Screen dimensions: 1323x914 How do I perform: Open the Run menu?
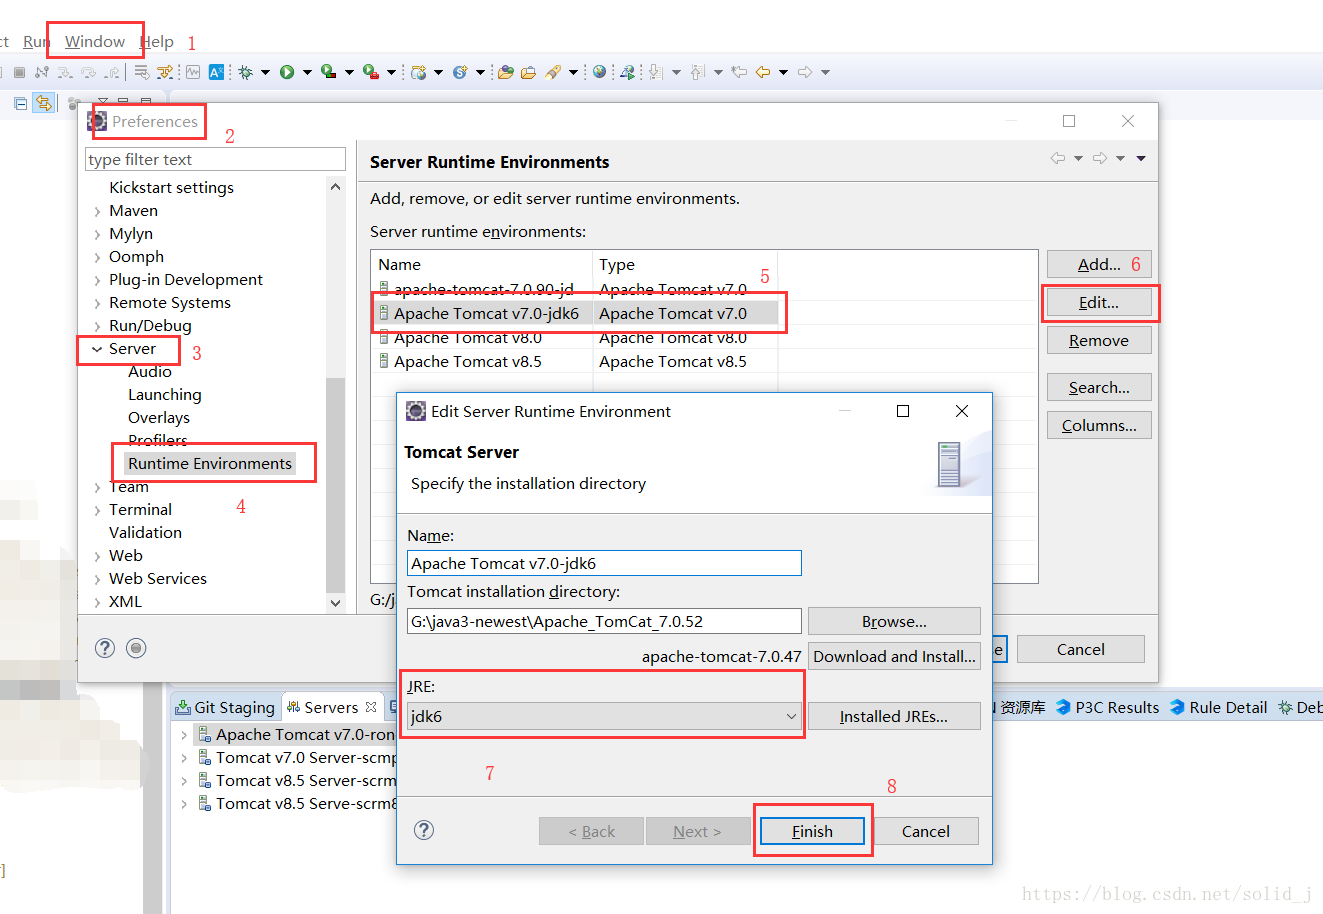tap(36, 41)
